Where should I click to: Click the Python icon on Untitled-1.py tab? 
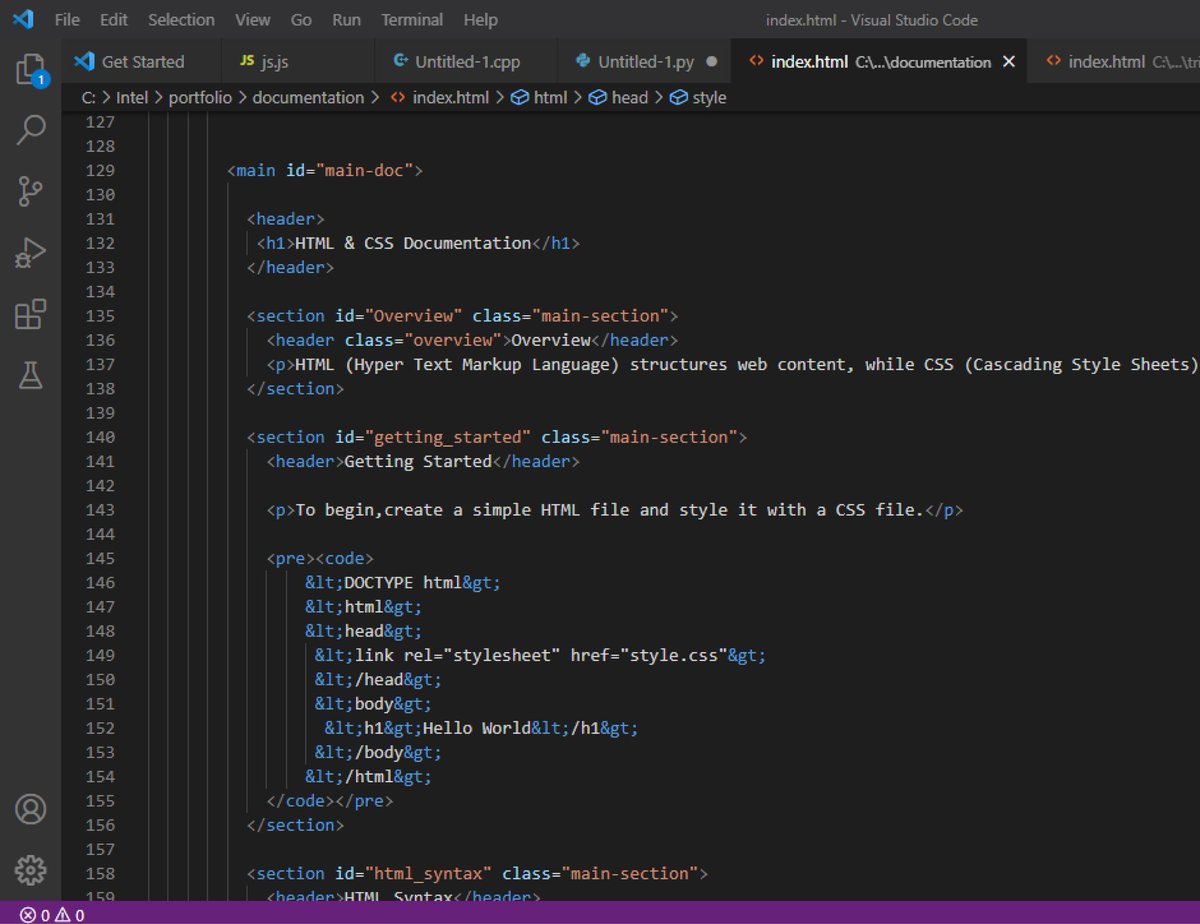584,61
